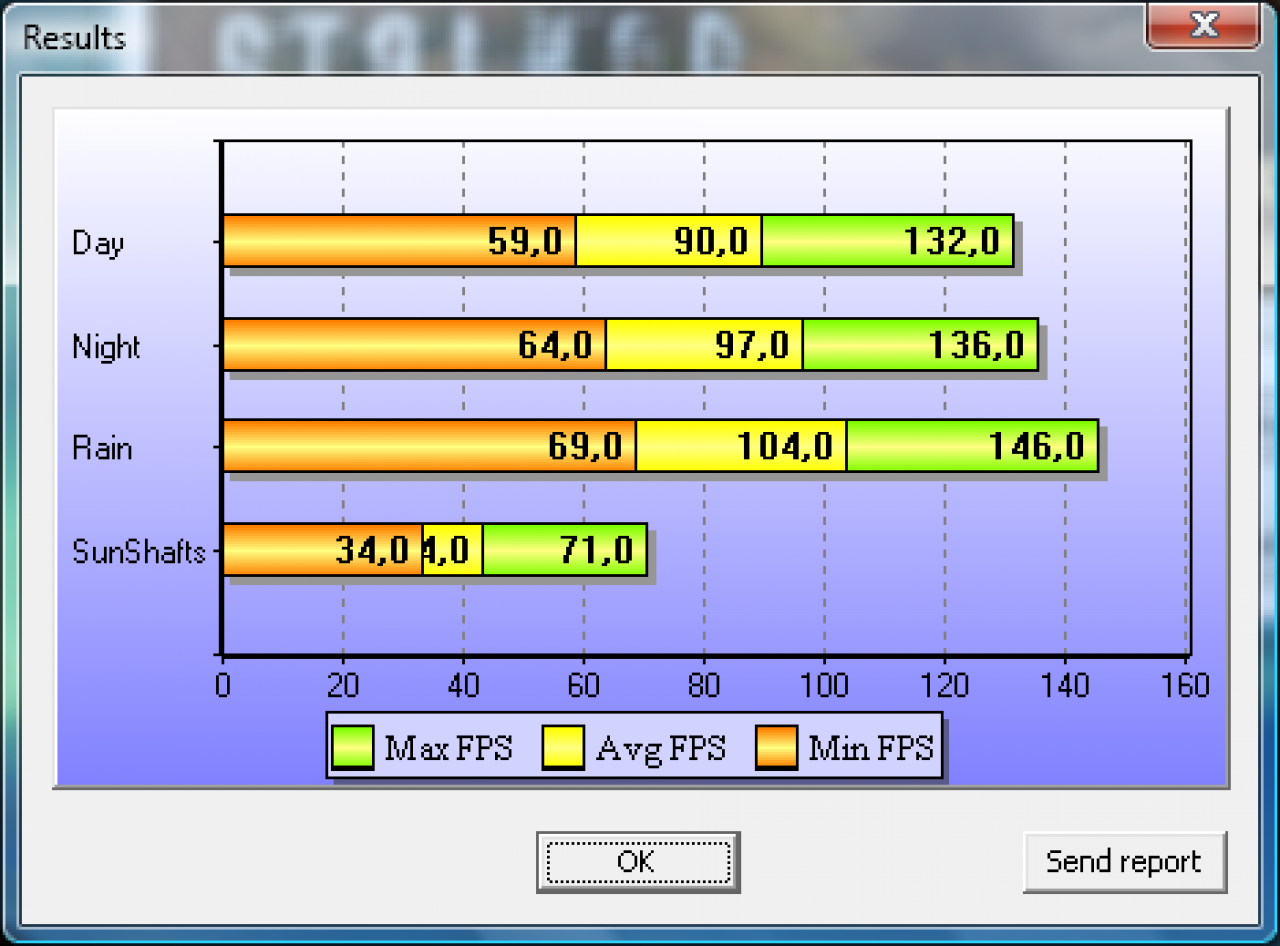Click the Day max value 132,0
The height and width of the screenshot is (946, 1280).
coord(952,241)
